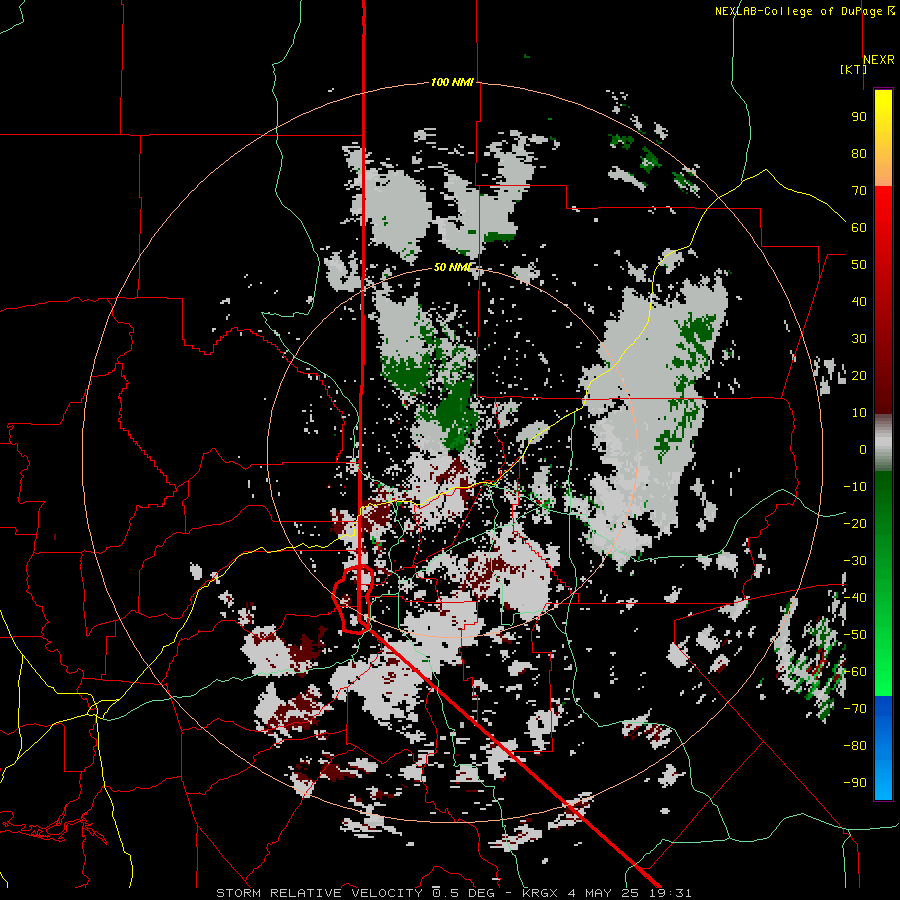Click the 19:31 timestamp in the caption
Image resolution: width=900 pixels, height=900 pixels.
(x=670, y=893)
